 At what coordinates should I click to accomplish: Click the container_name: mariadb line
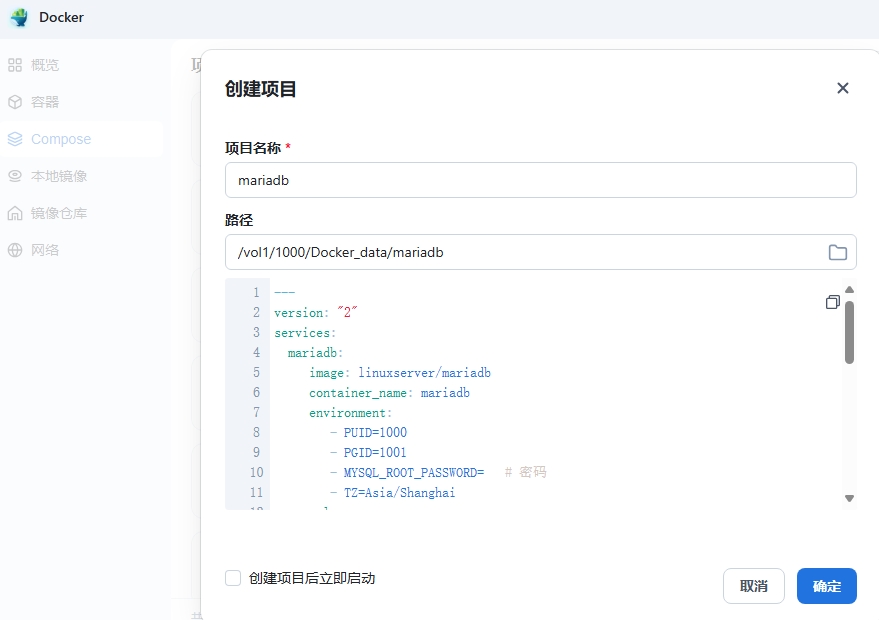point(389,393)
